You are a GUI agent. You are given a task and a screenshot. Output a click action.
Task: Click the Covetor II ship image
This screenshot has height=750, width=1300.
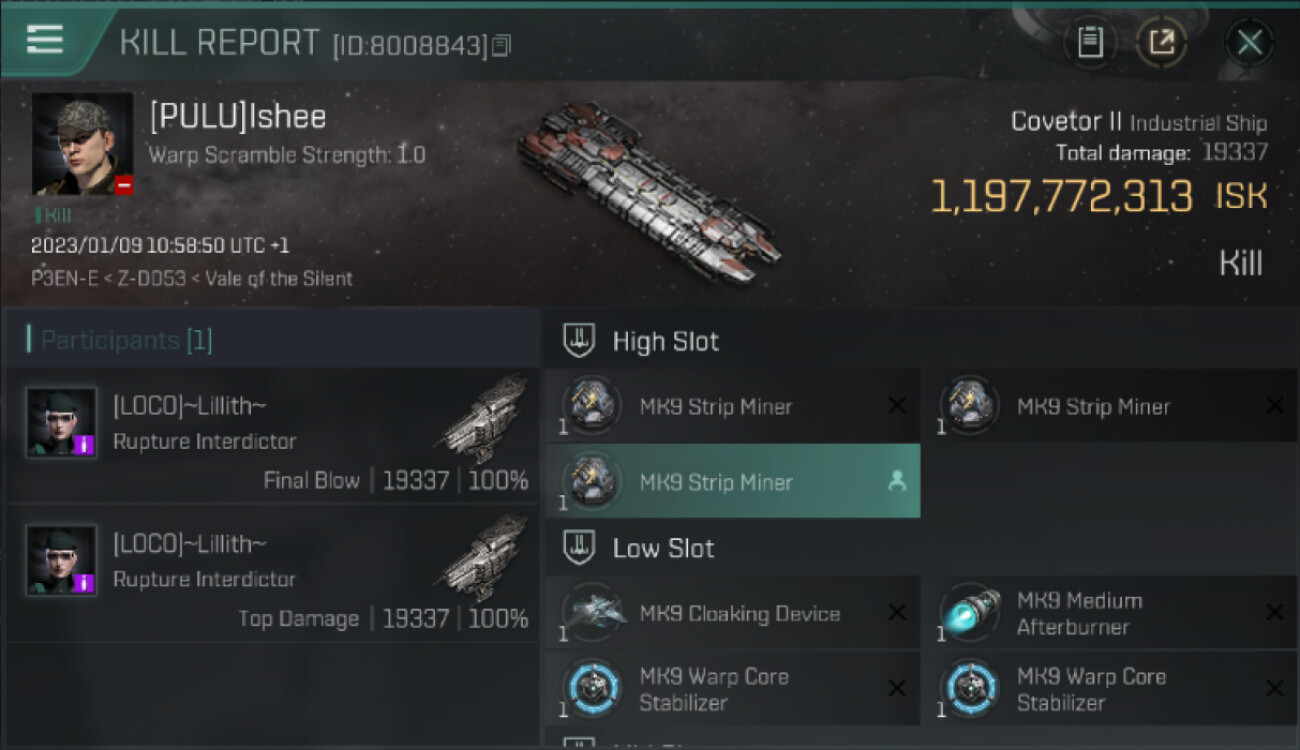(648, 190)
